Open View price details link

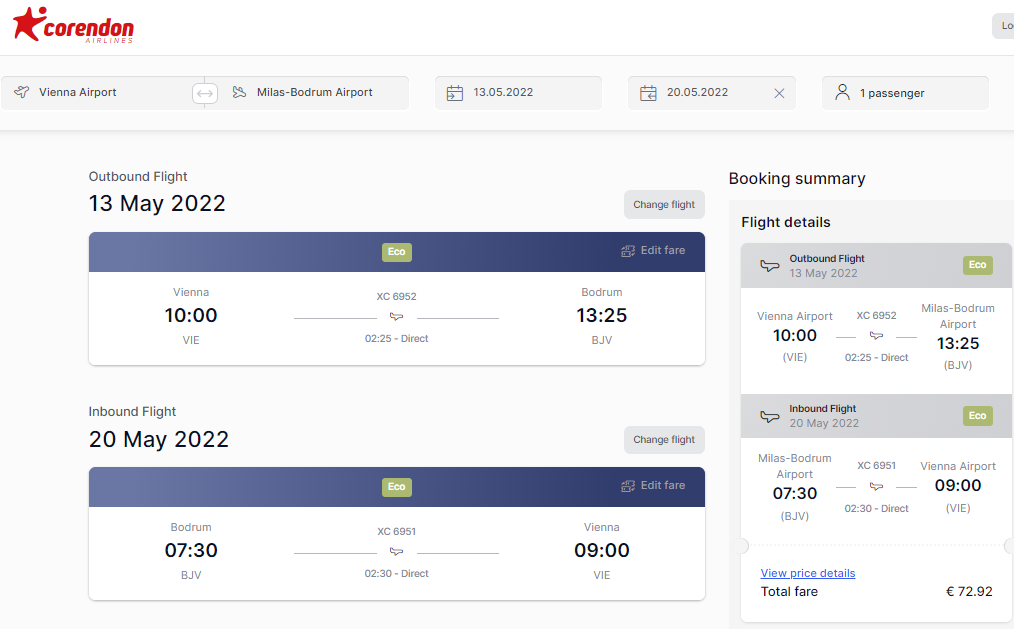(x=808, y=573)
